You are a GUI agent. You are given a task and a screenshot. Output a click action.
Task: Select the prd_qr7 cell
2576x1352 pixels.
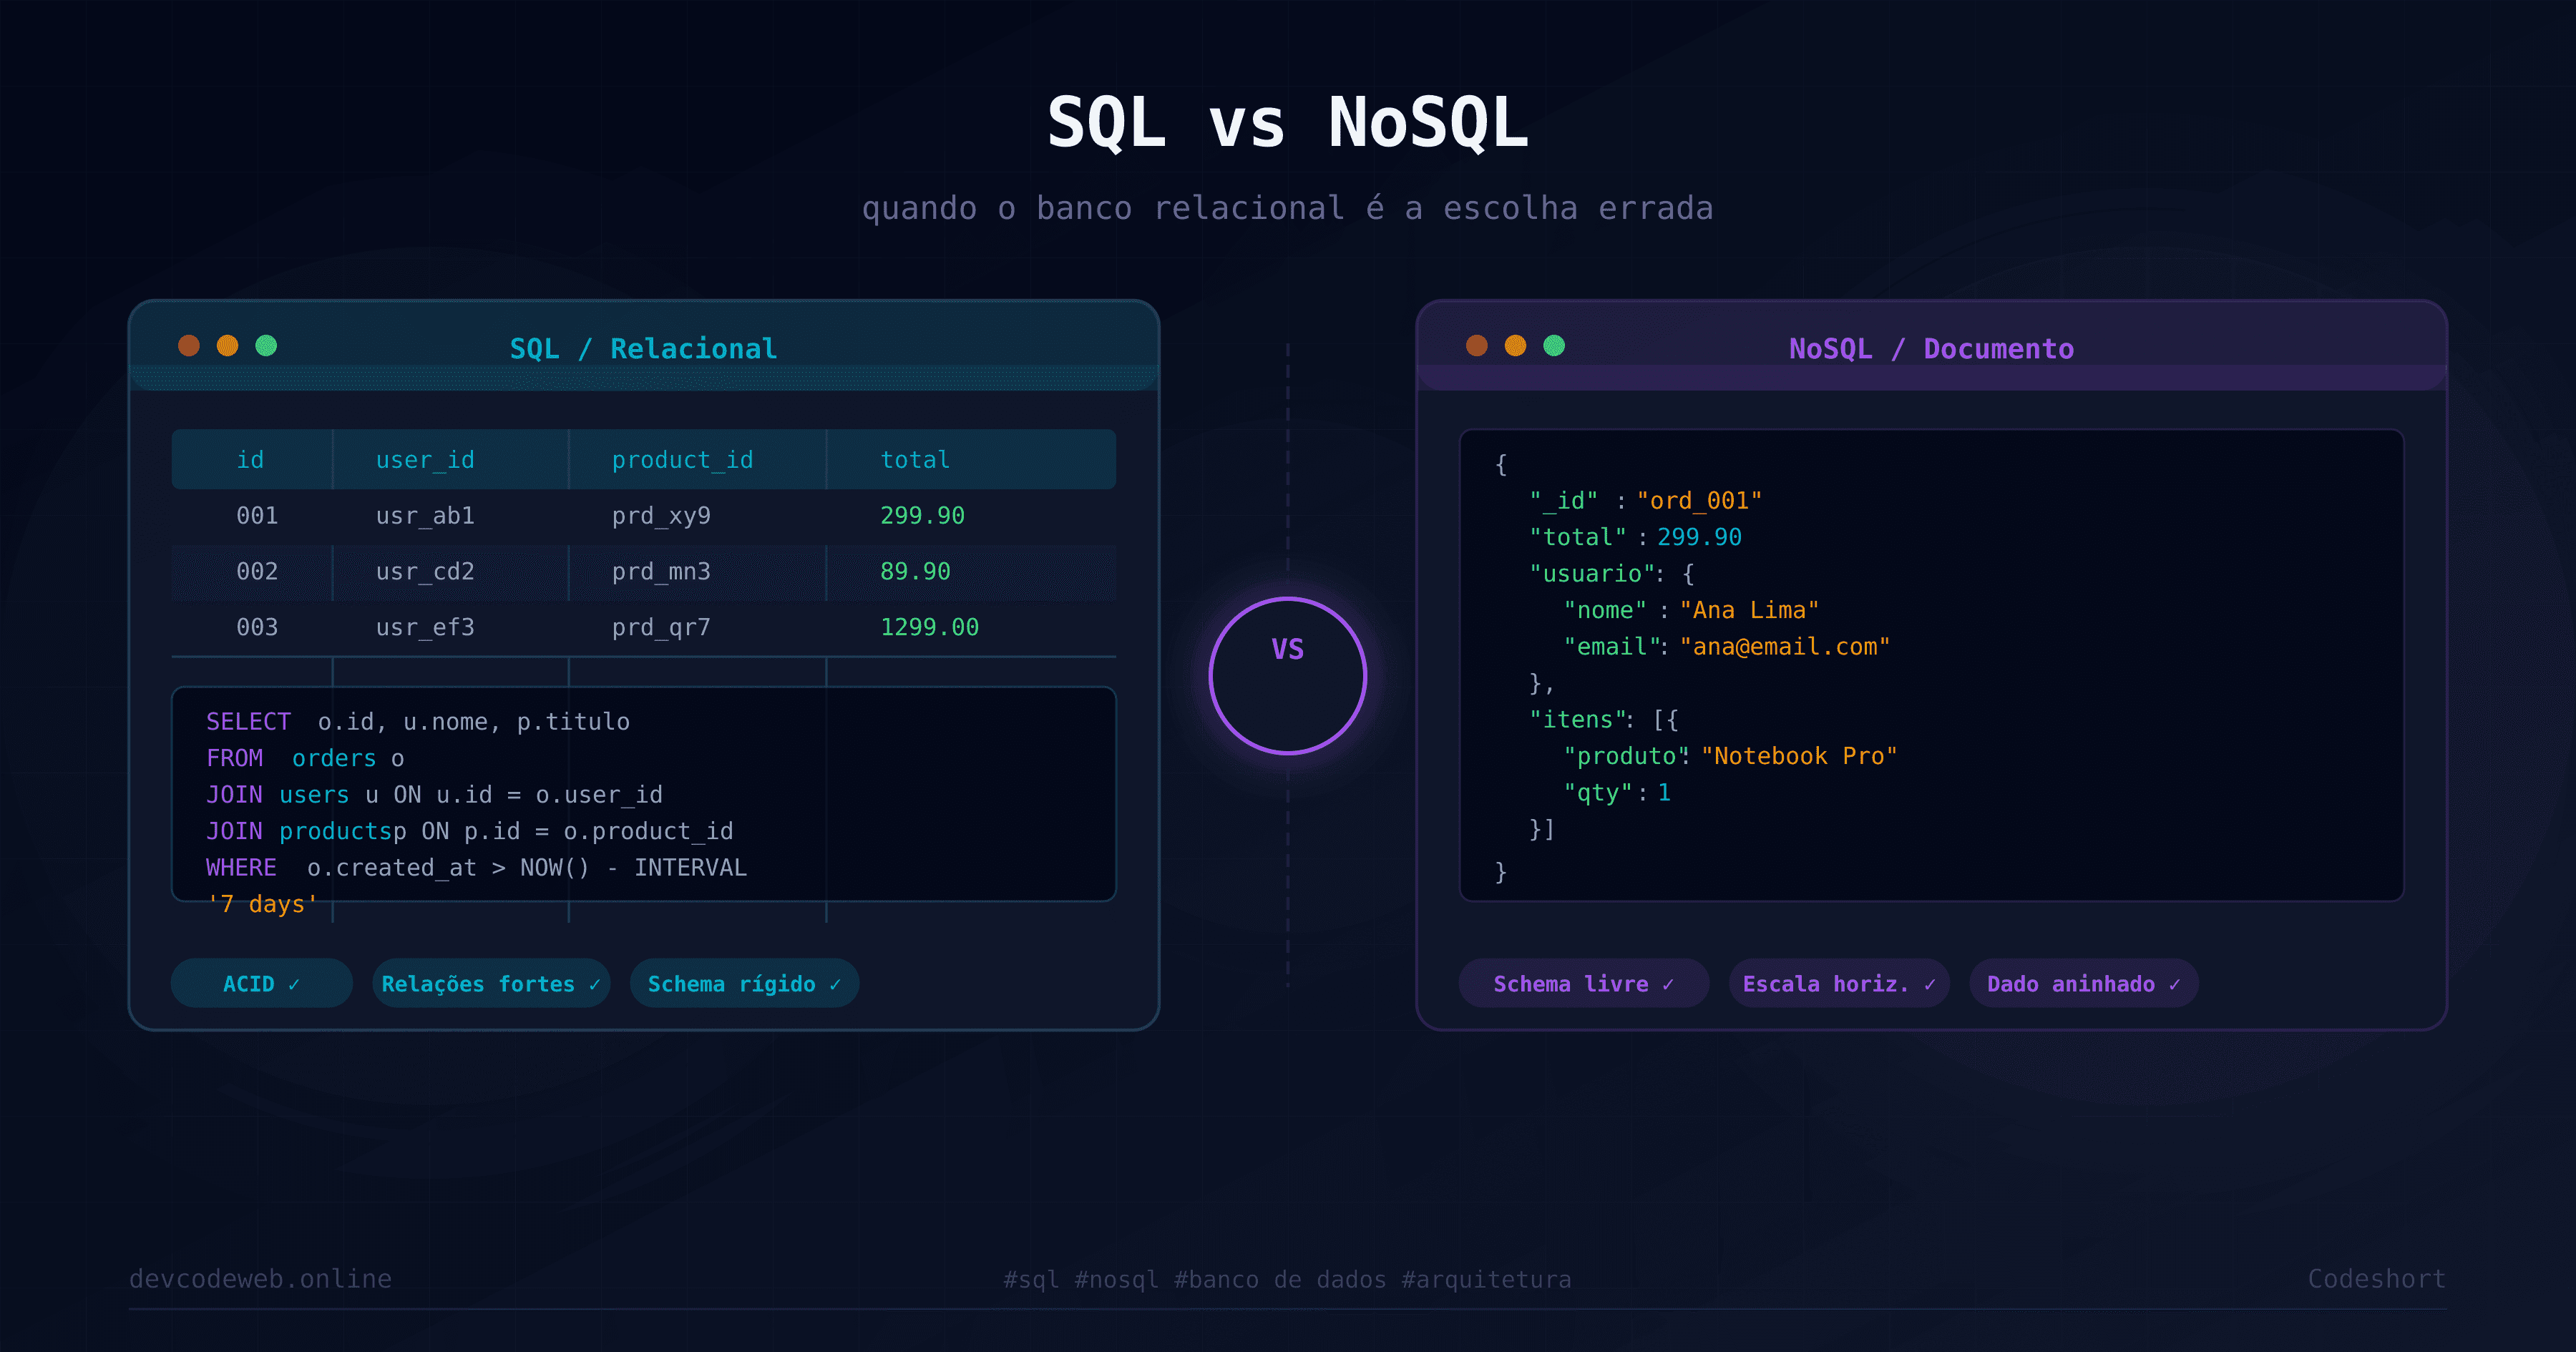pyautogui.click(x=661, y=628)
